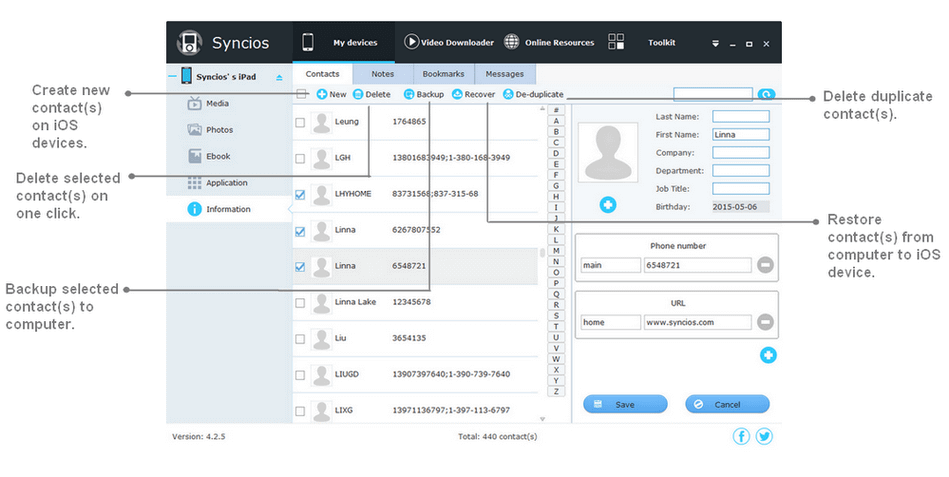Remove the phone number entry
This screenshot has width=949, height=477.
tap(766, 265)
